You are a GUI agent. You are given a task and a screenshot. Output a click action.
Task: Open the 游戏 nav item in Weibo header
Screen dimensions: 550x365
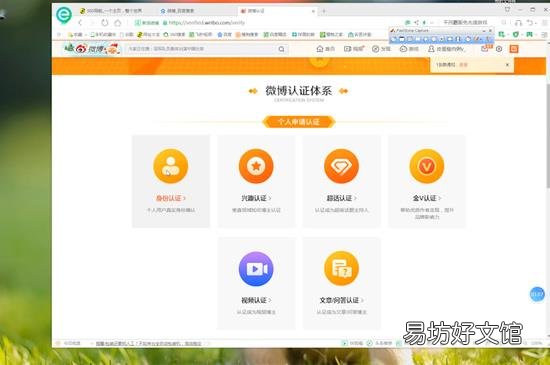point(409,49)
